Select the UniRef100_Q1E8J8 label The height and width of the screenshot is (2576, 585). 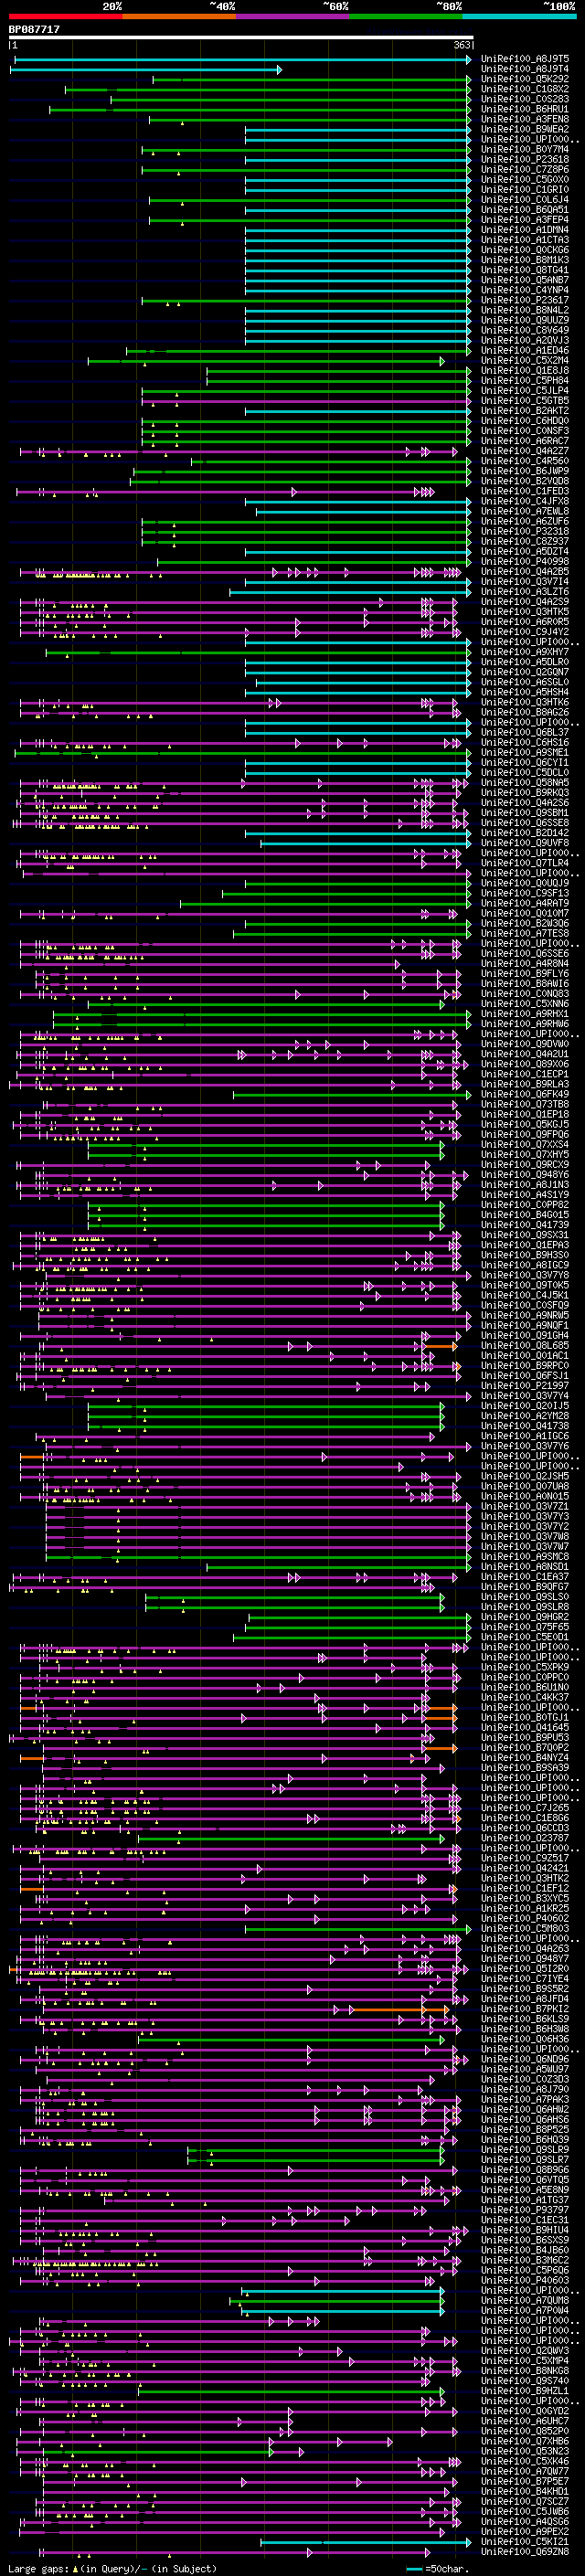pyautogui.click(x=525, y=371)
